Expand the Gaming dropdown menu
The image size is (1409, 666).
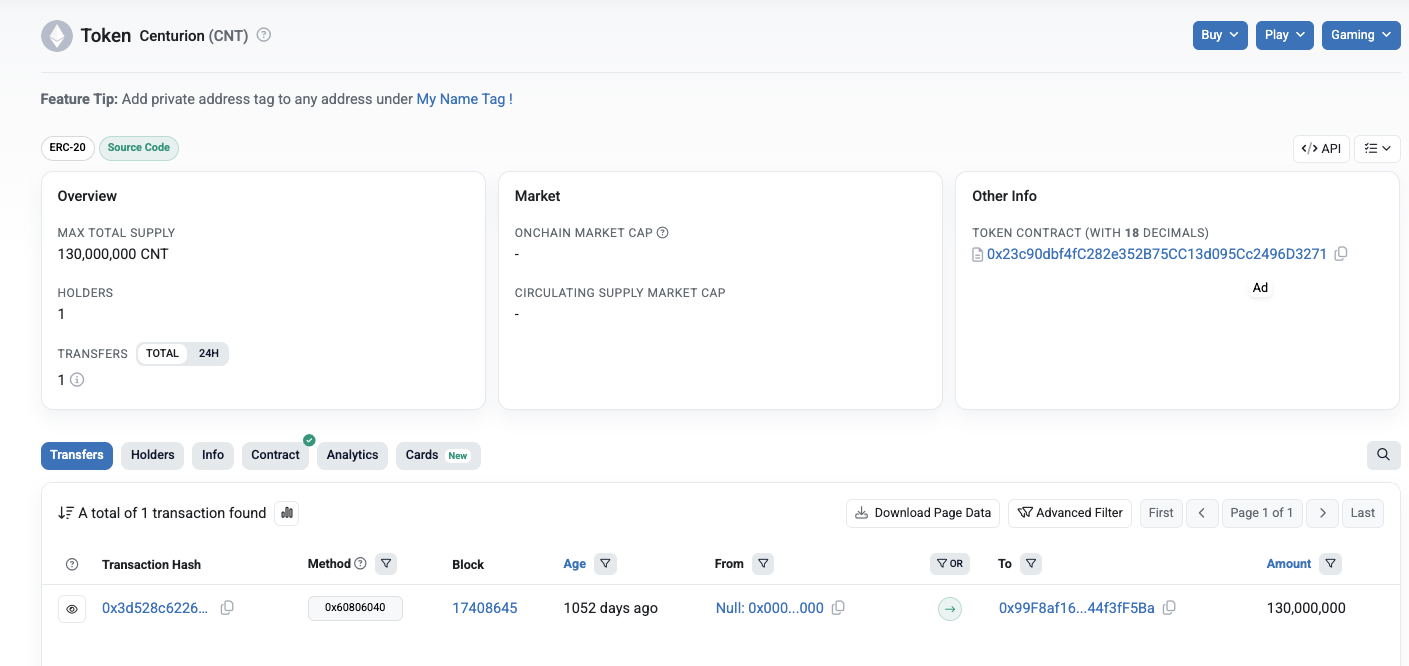1360,35
